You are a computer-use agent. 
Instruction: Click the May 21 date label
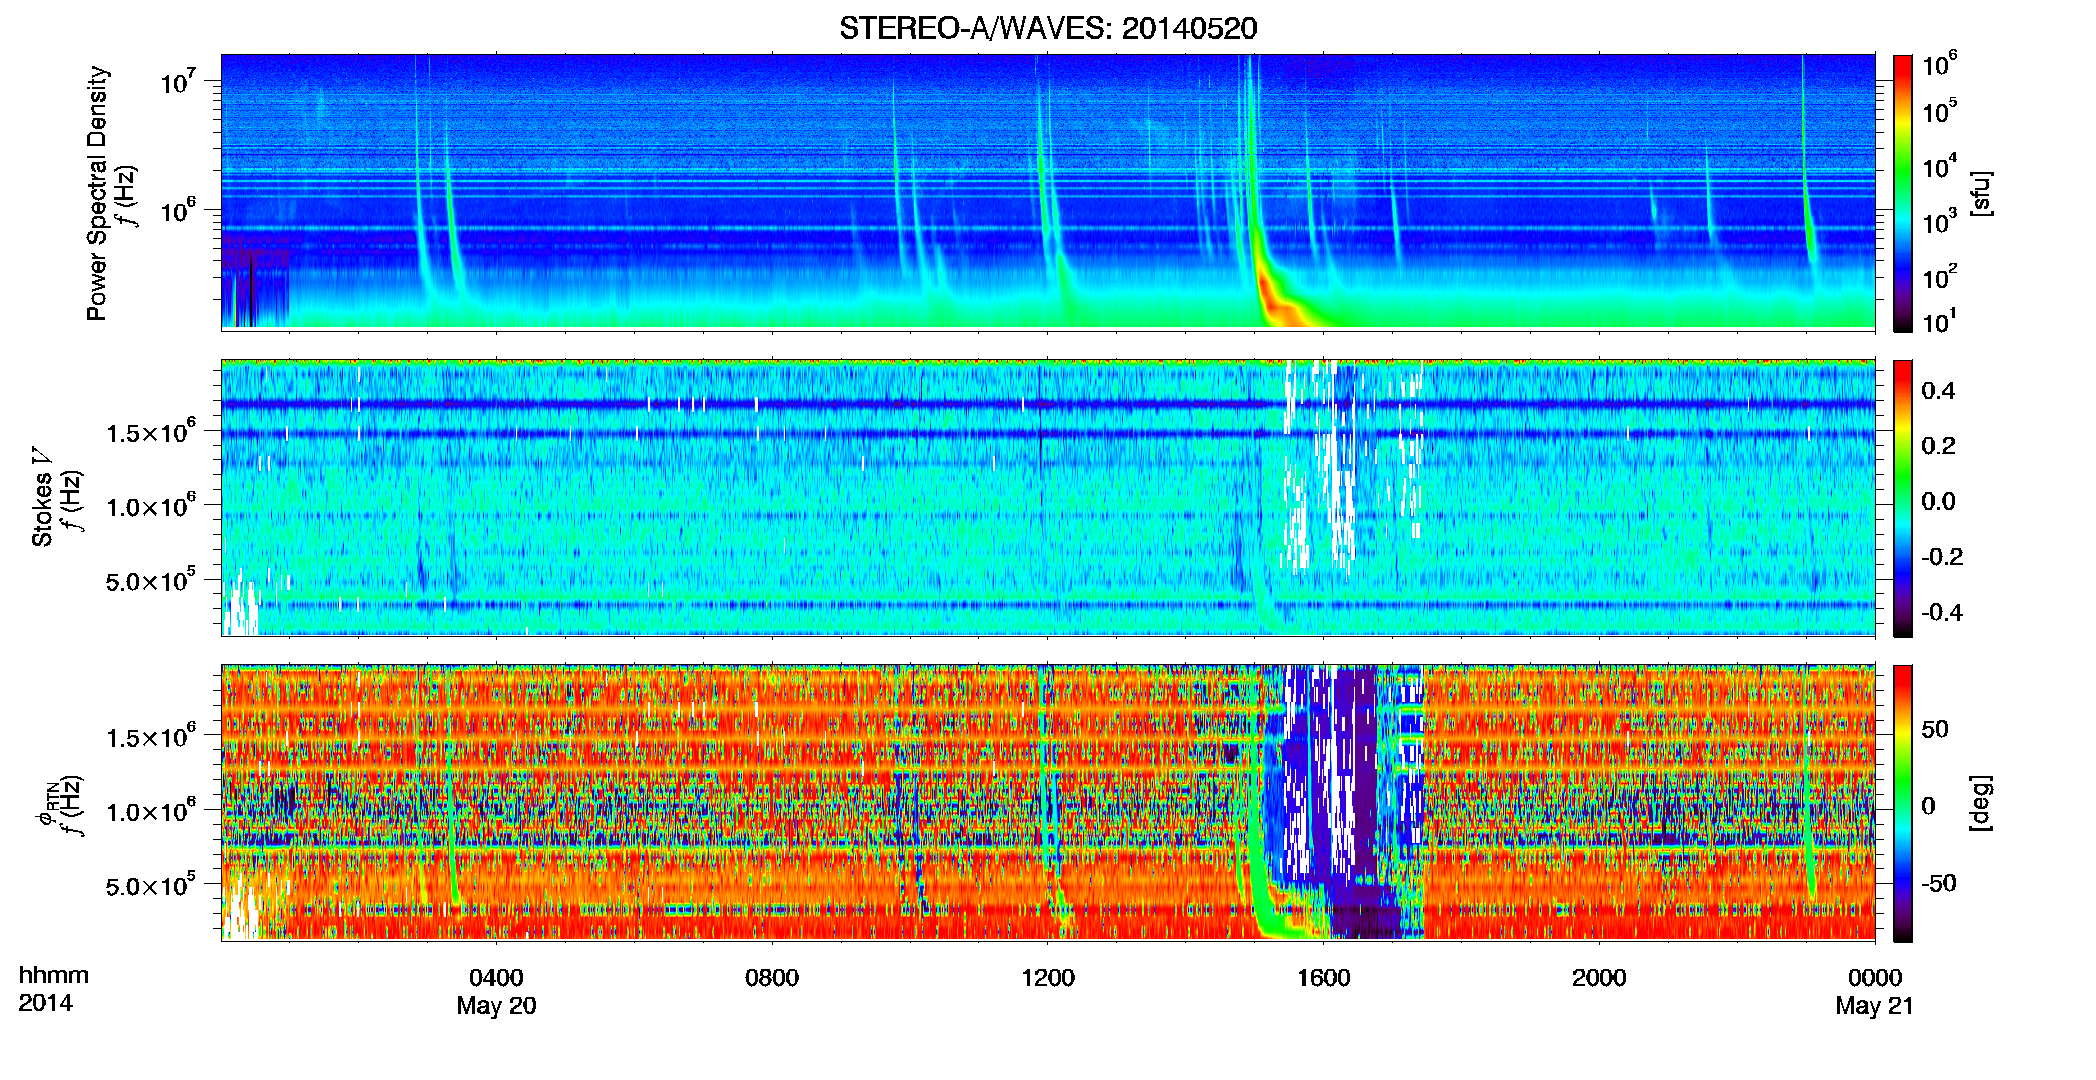tap(1875, 1006)
